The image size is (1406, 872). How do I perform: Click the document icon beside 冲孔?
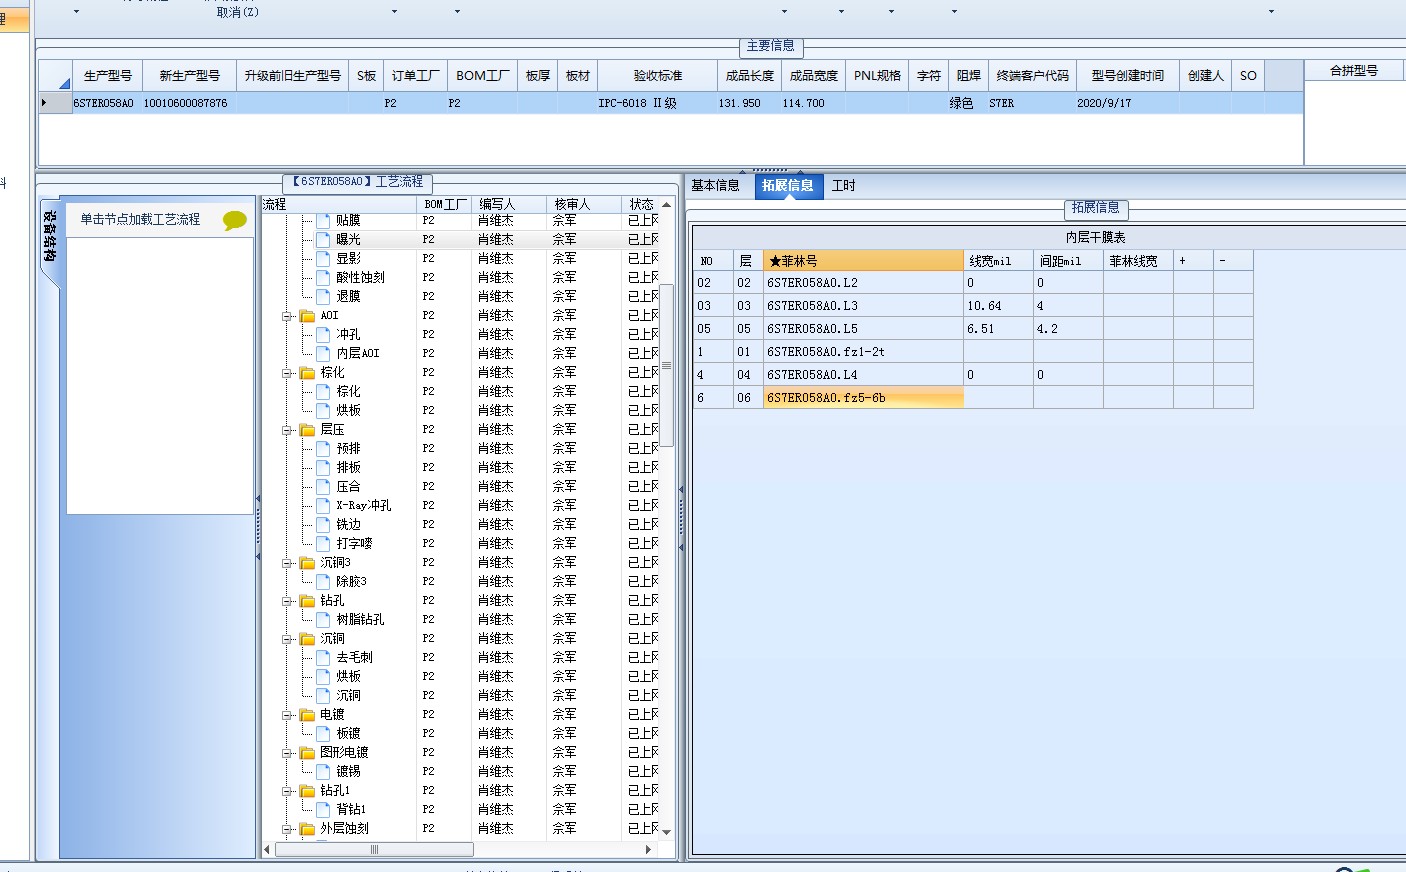tap(324, 334)
